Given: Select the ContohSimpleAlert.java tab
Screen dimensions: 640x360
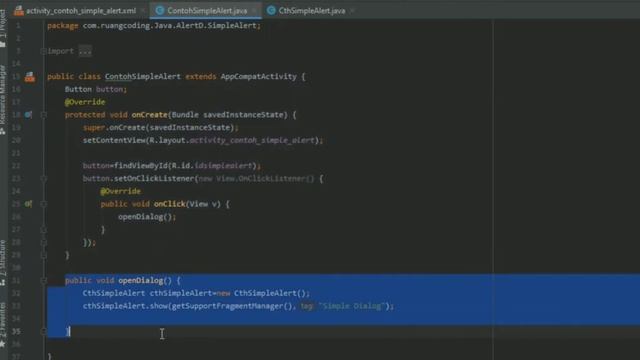Looking at the screenshot, I should tap(207, 11).
